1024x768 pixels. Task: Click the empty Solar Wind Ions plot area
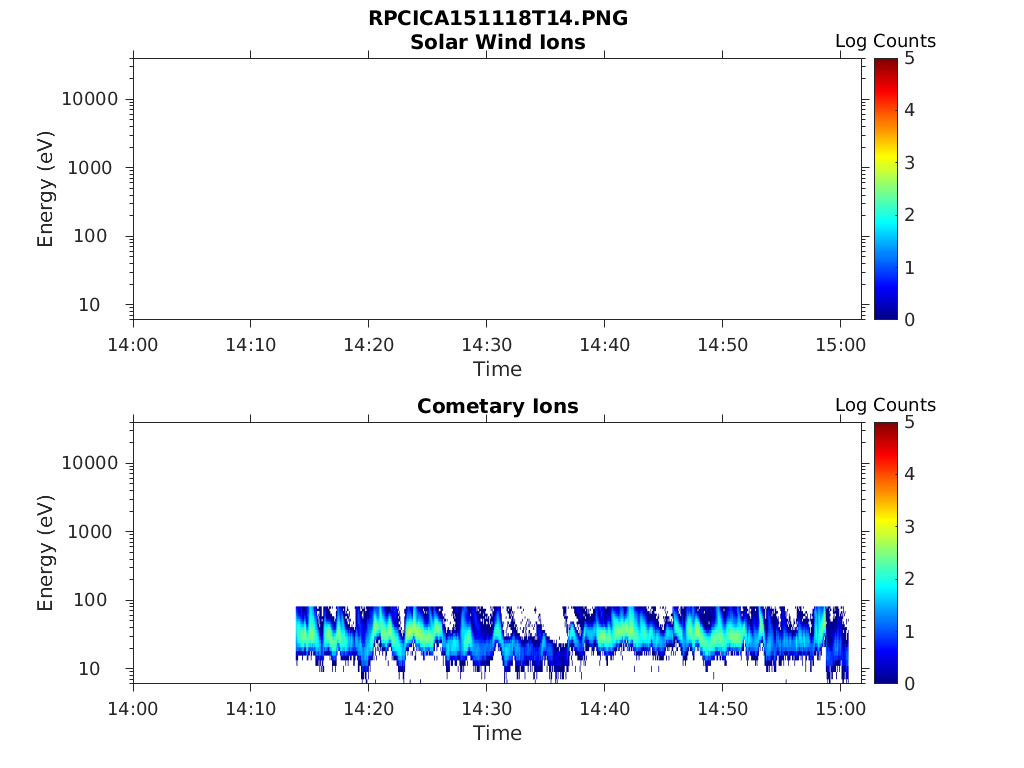pyautogui.click(x=498, y=189)
